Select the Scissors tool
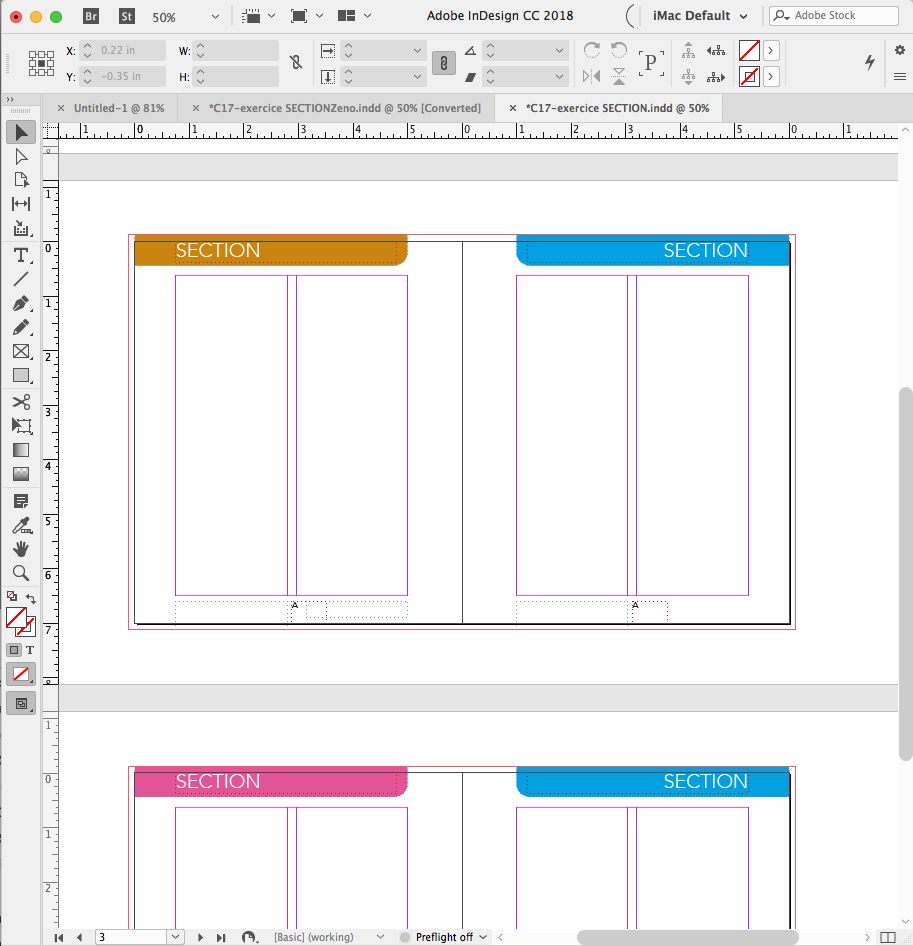This screenshot has height=946, width=913. (x=21, y=402)
